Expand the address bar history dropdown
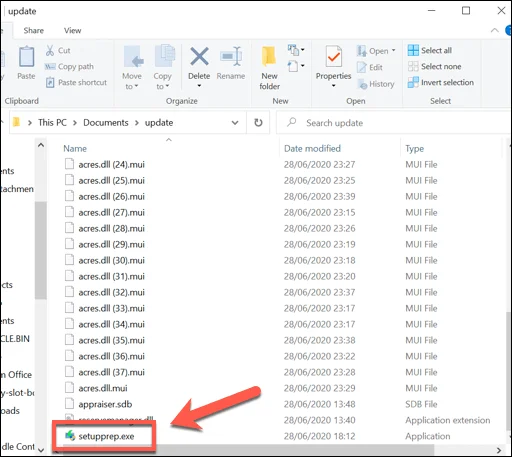The width and height of the screenshot is (512, 457). (235, 123)
